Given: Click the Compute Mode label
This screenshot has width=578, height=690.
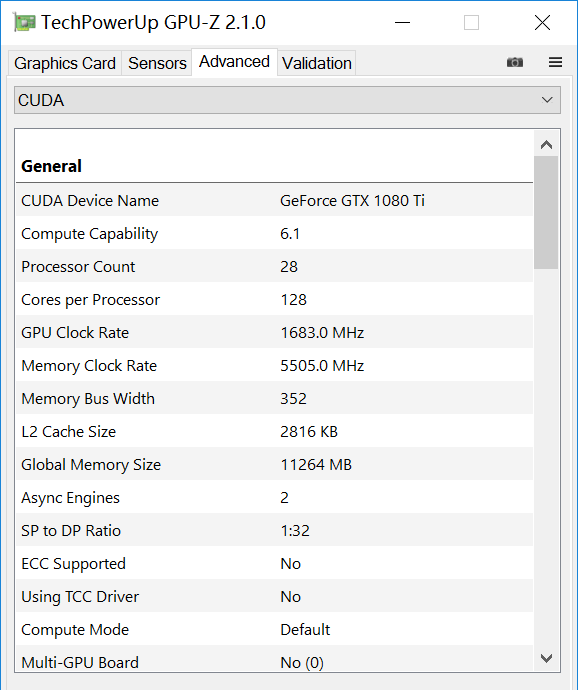Looking at the screenshot, I should [x=75, y=630].
